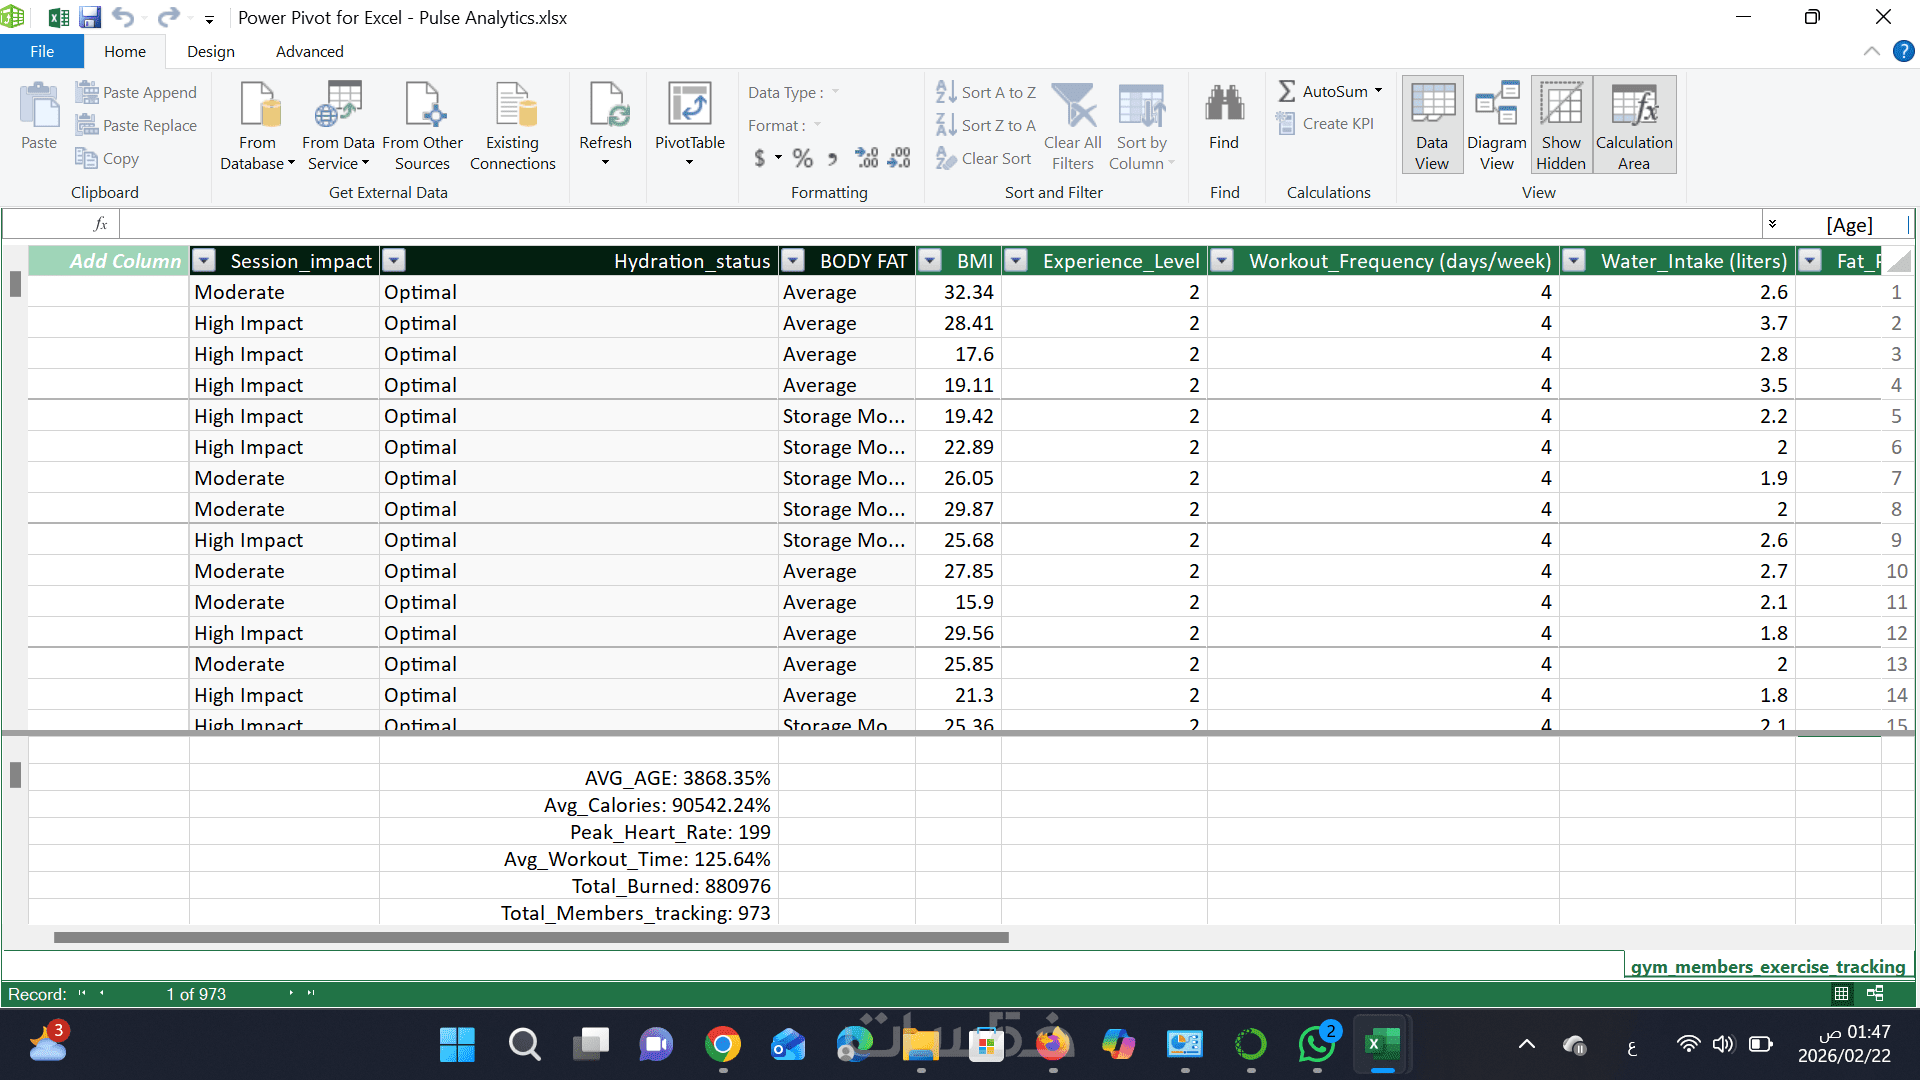Click Sort A to Z
1920x1080 pixels.
(986, 92)
